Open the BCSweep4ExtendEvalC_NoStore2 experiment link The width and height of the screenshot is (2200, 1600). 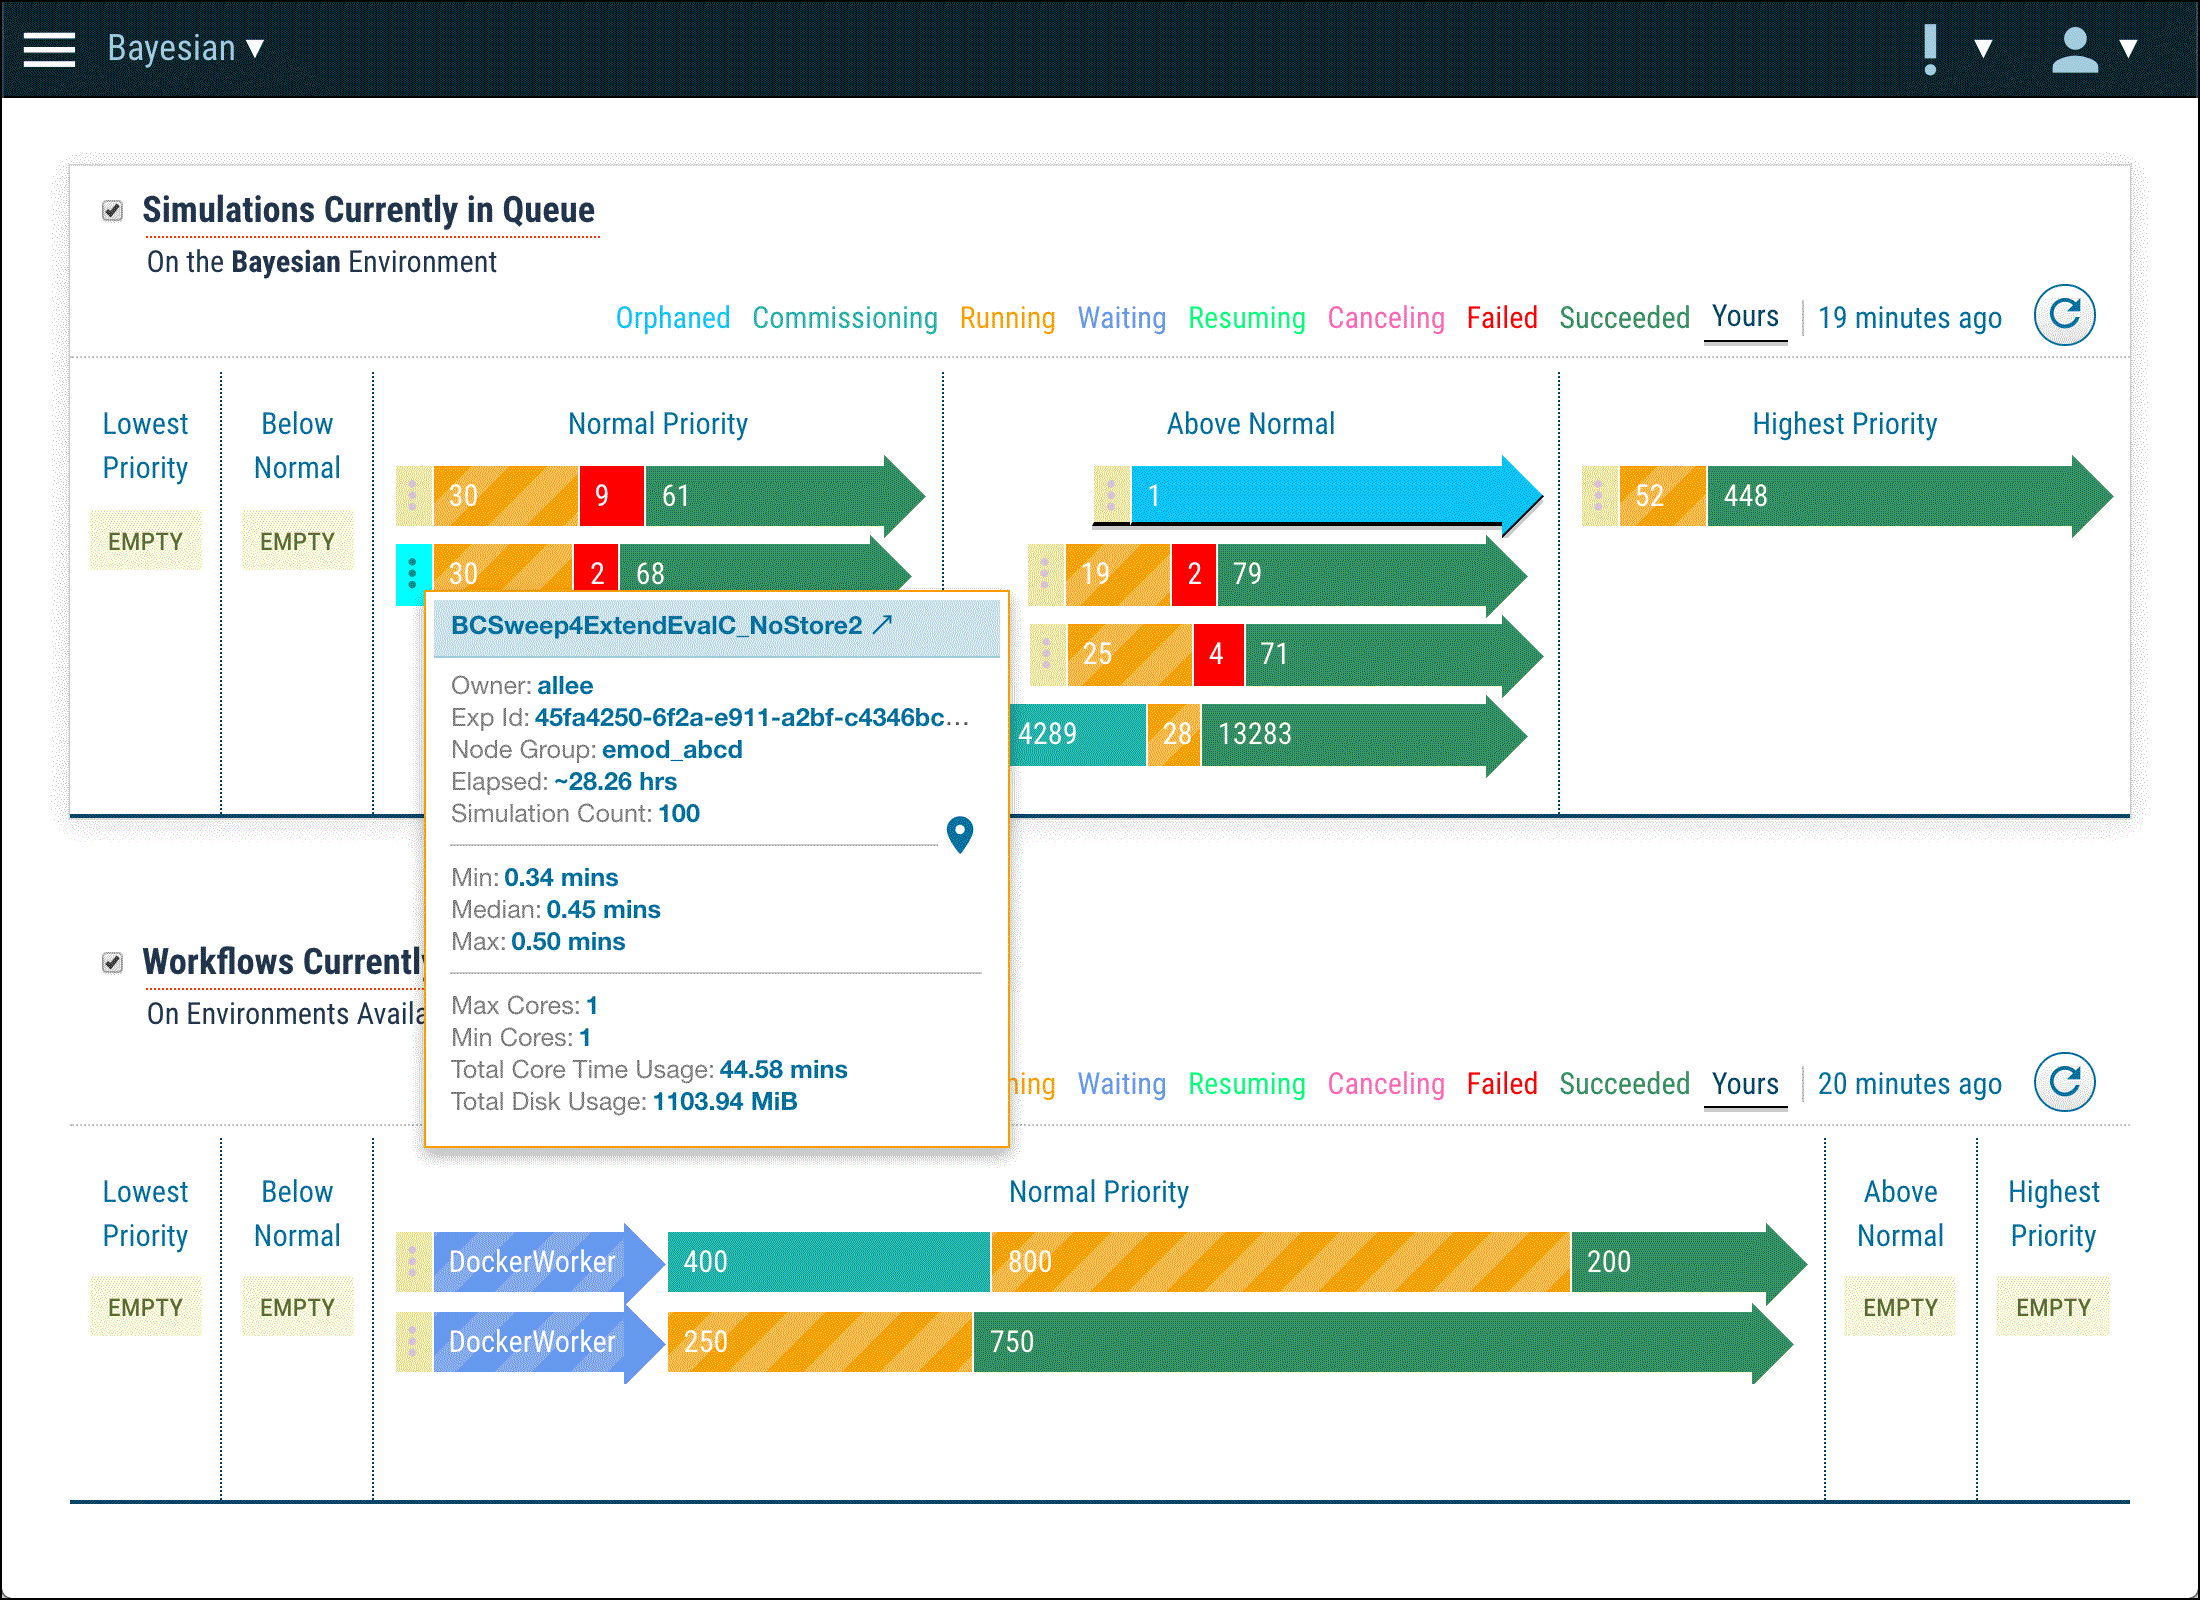pos(656,625)
